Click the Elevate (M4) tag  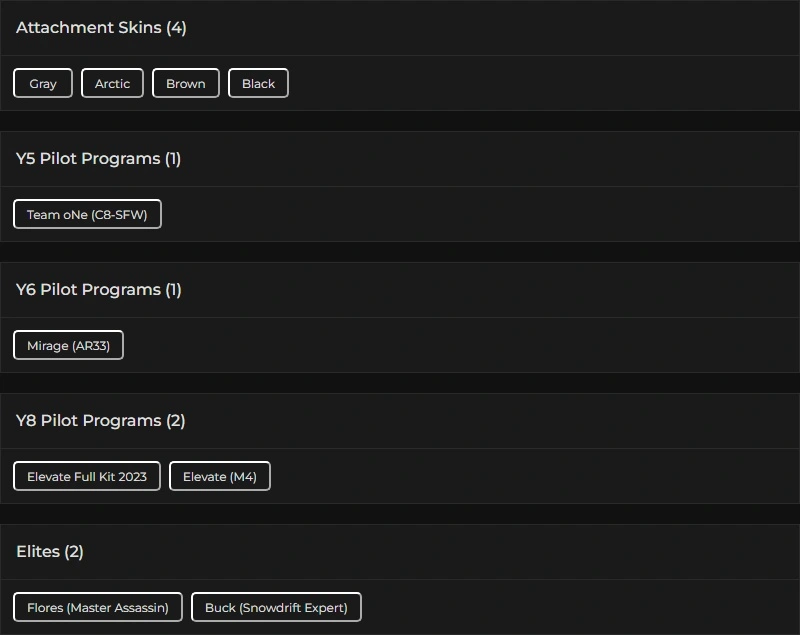pos(220,477)
